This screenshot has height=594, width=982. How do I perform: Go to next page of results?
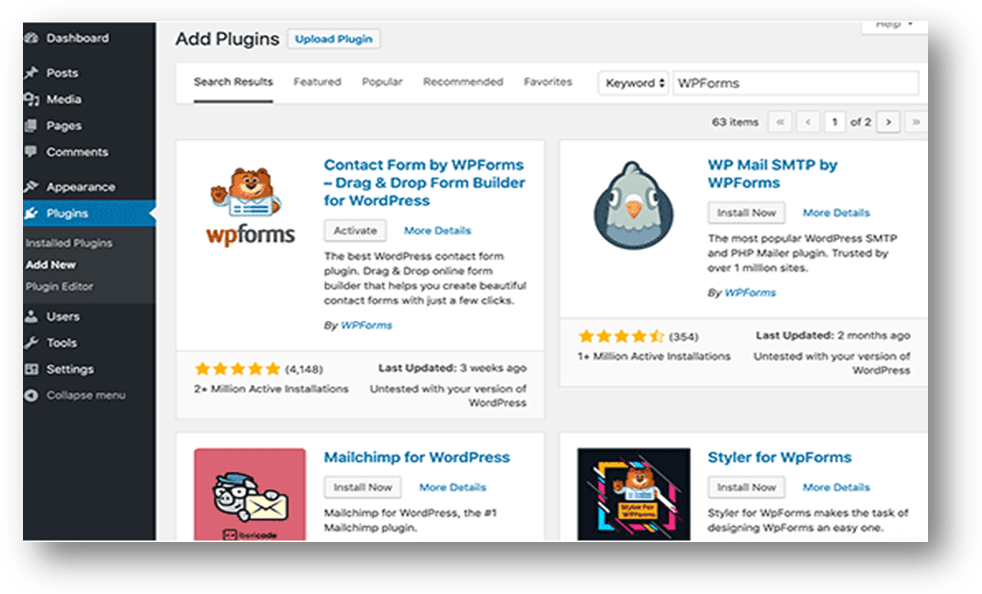coord(888,122)
